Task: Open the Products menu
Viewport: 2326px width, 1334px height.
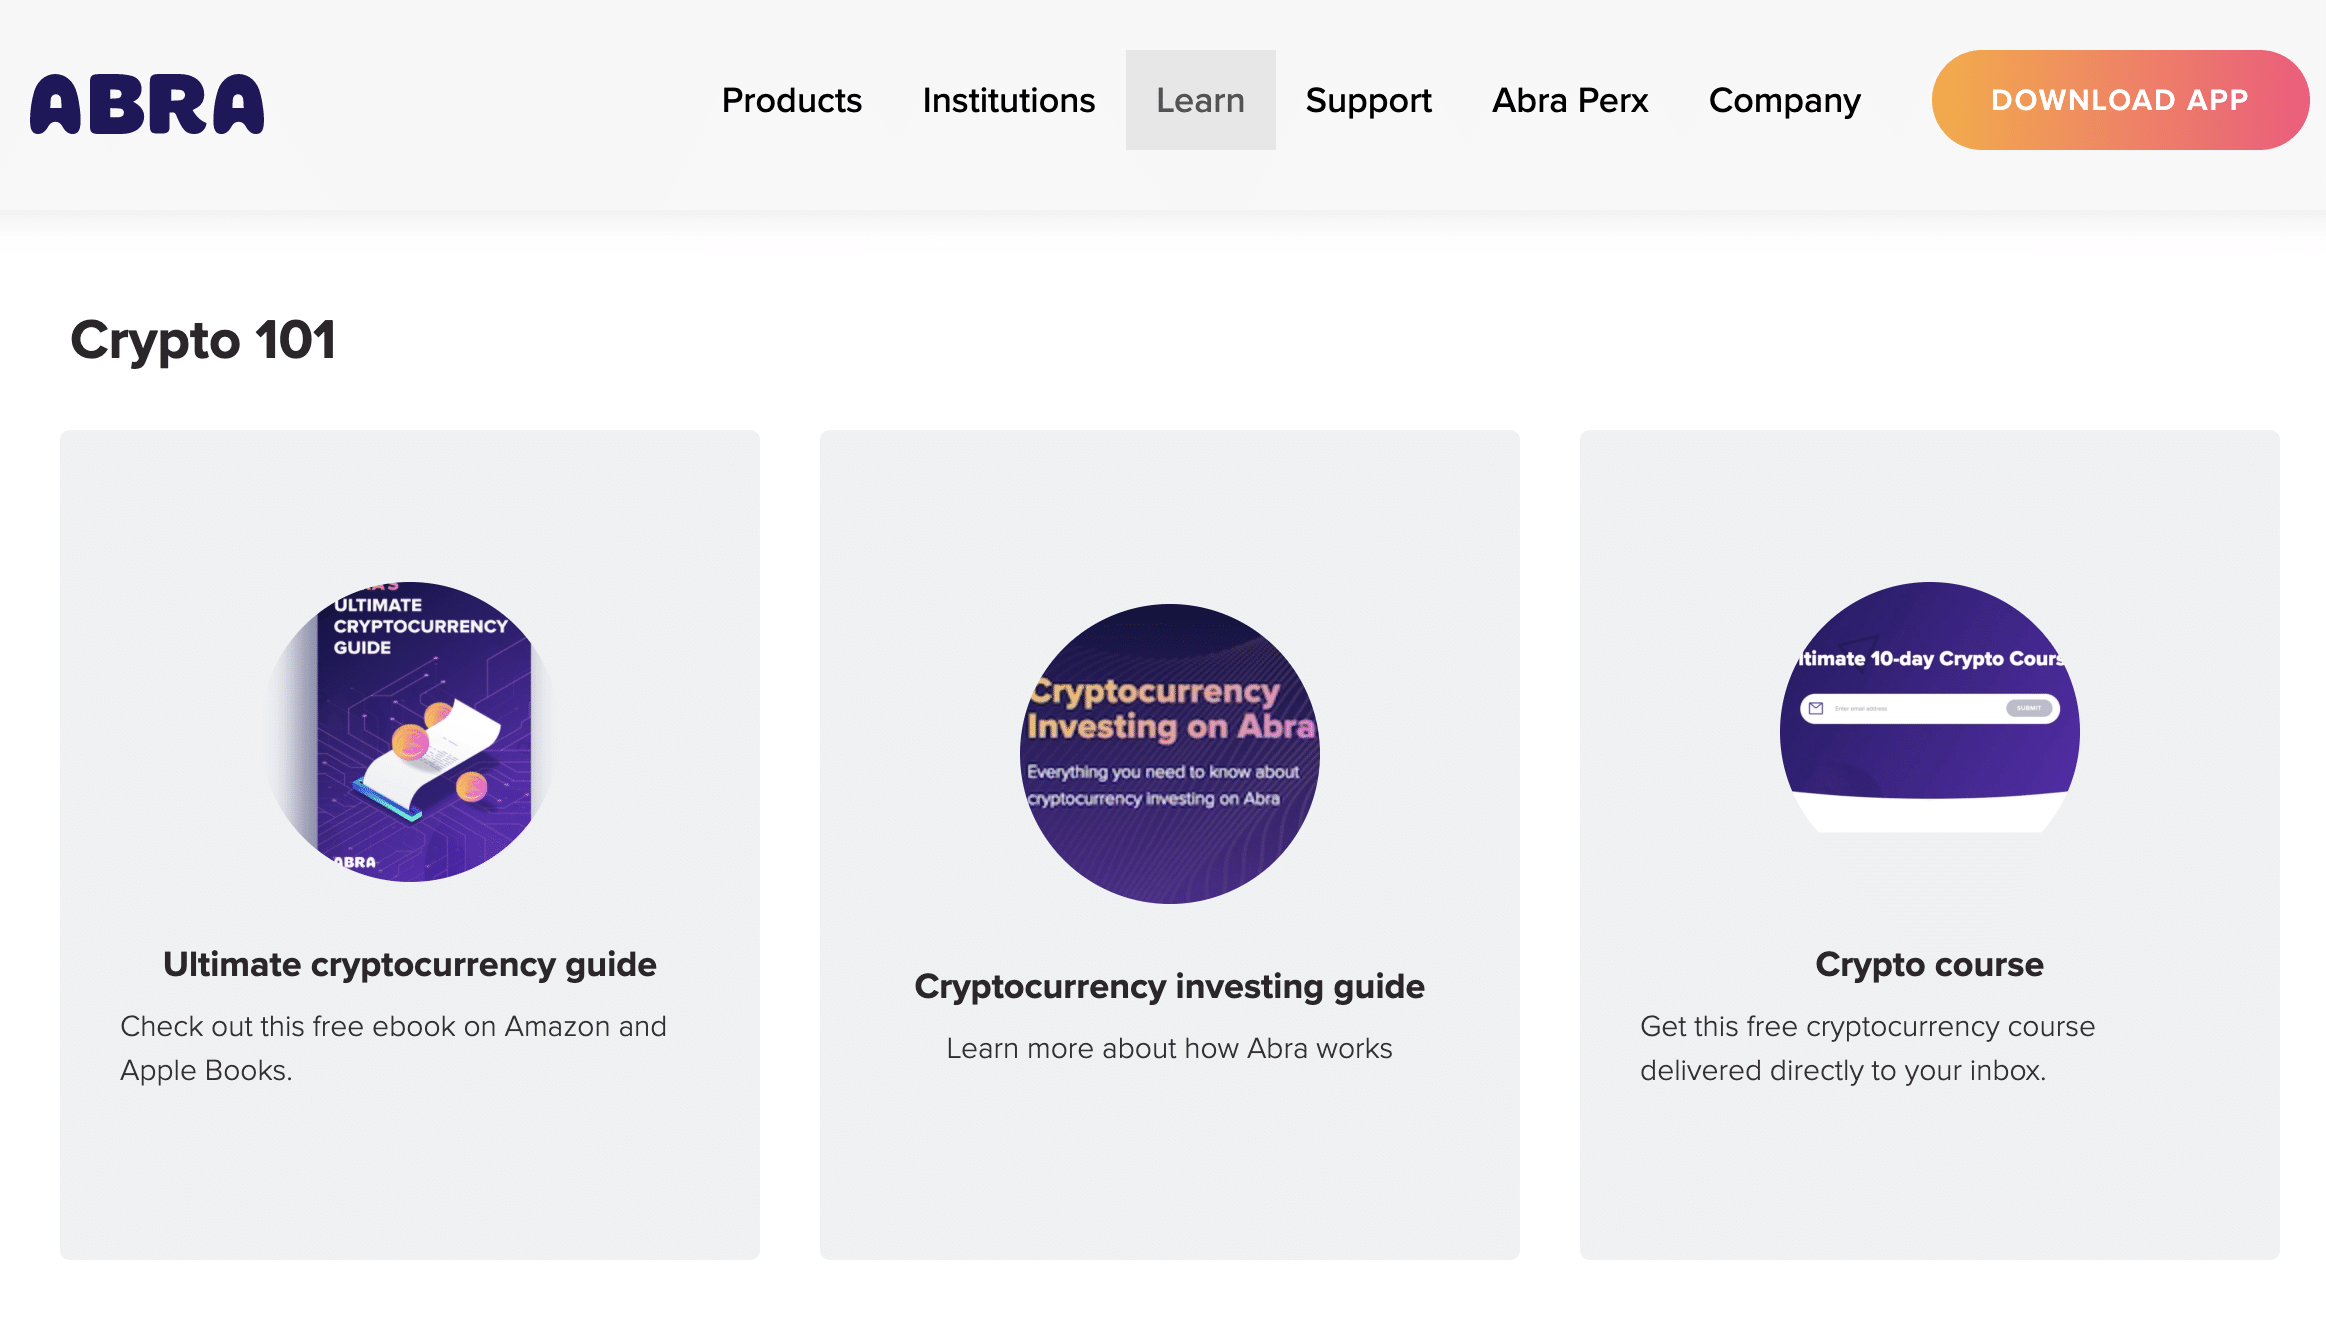Action: click(x=792, y=100)
